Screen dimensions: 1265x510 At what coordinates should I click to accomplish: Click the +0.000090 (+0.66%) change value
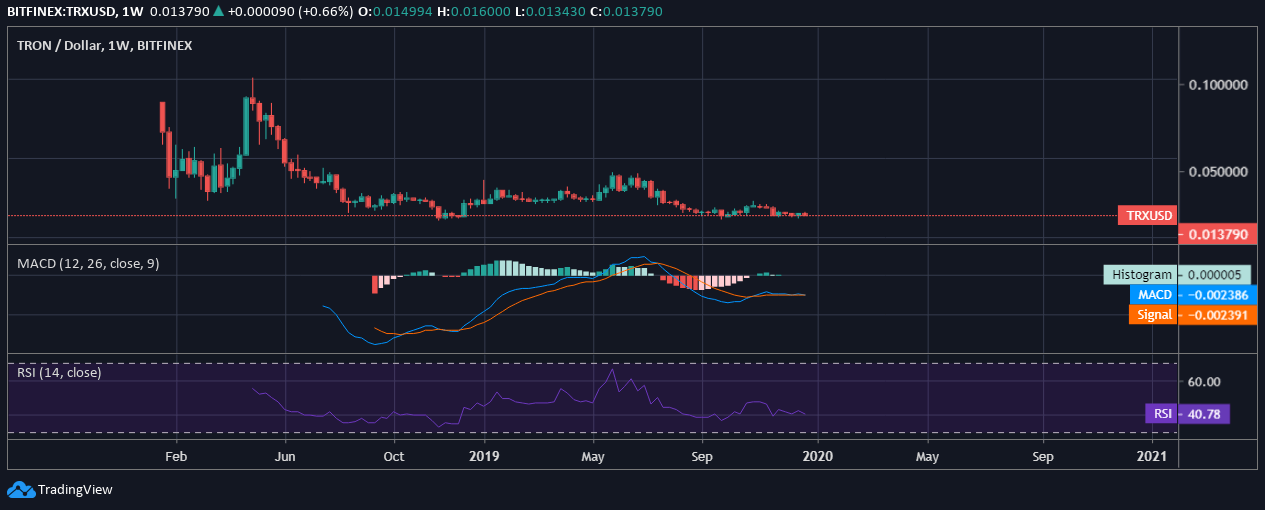290,11
